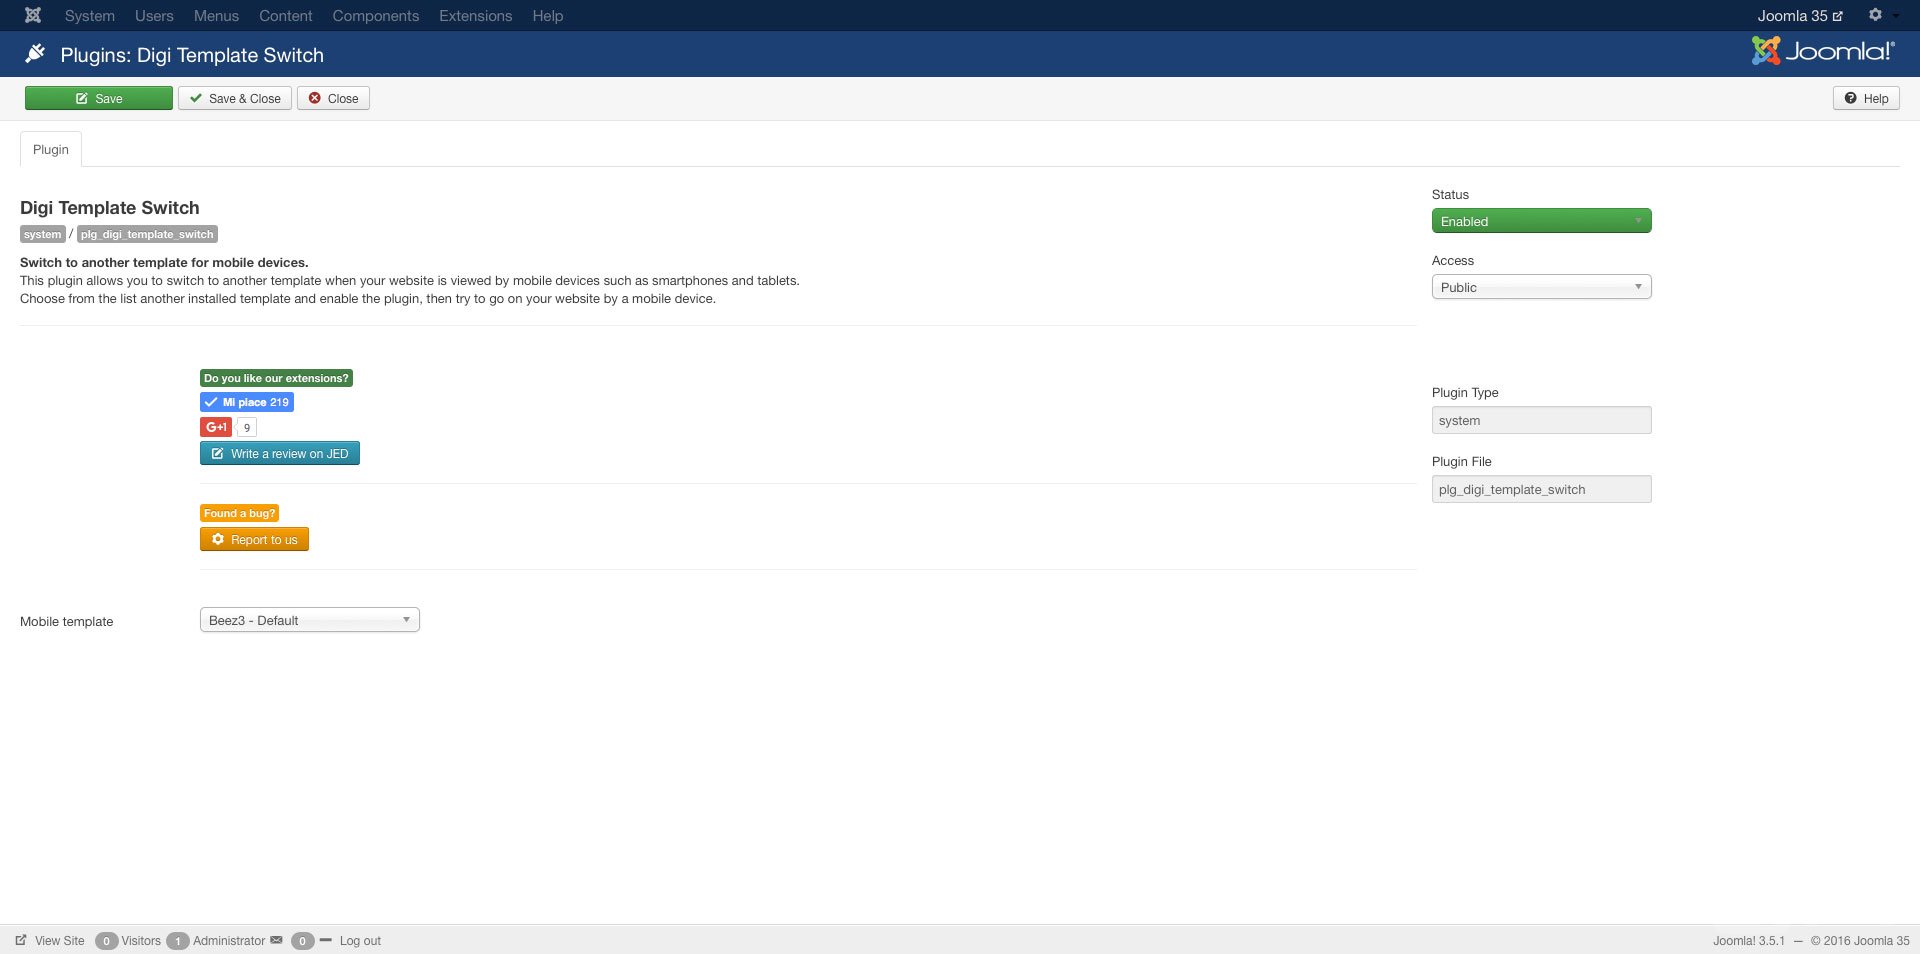Click the external link icon beside Joomla 35
The image size is (1920, 954).
(x=1838, y=16)
